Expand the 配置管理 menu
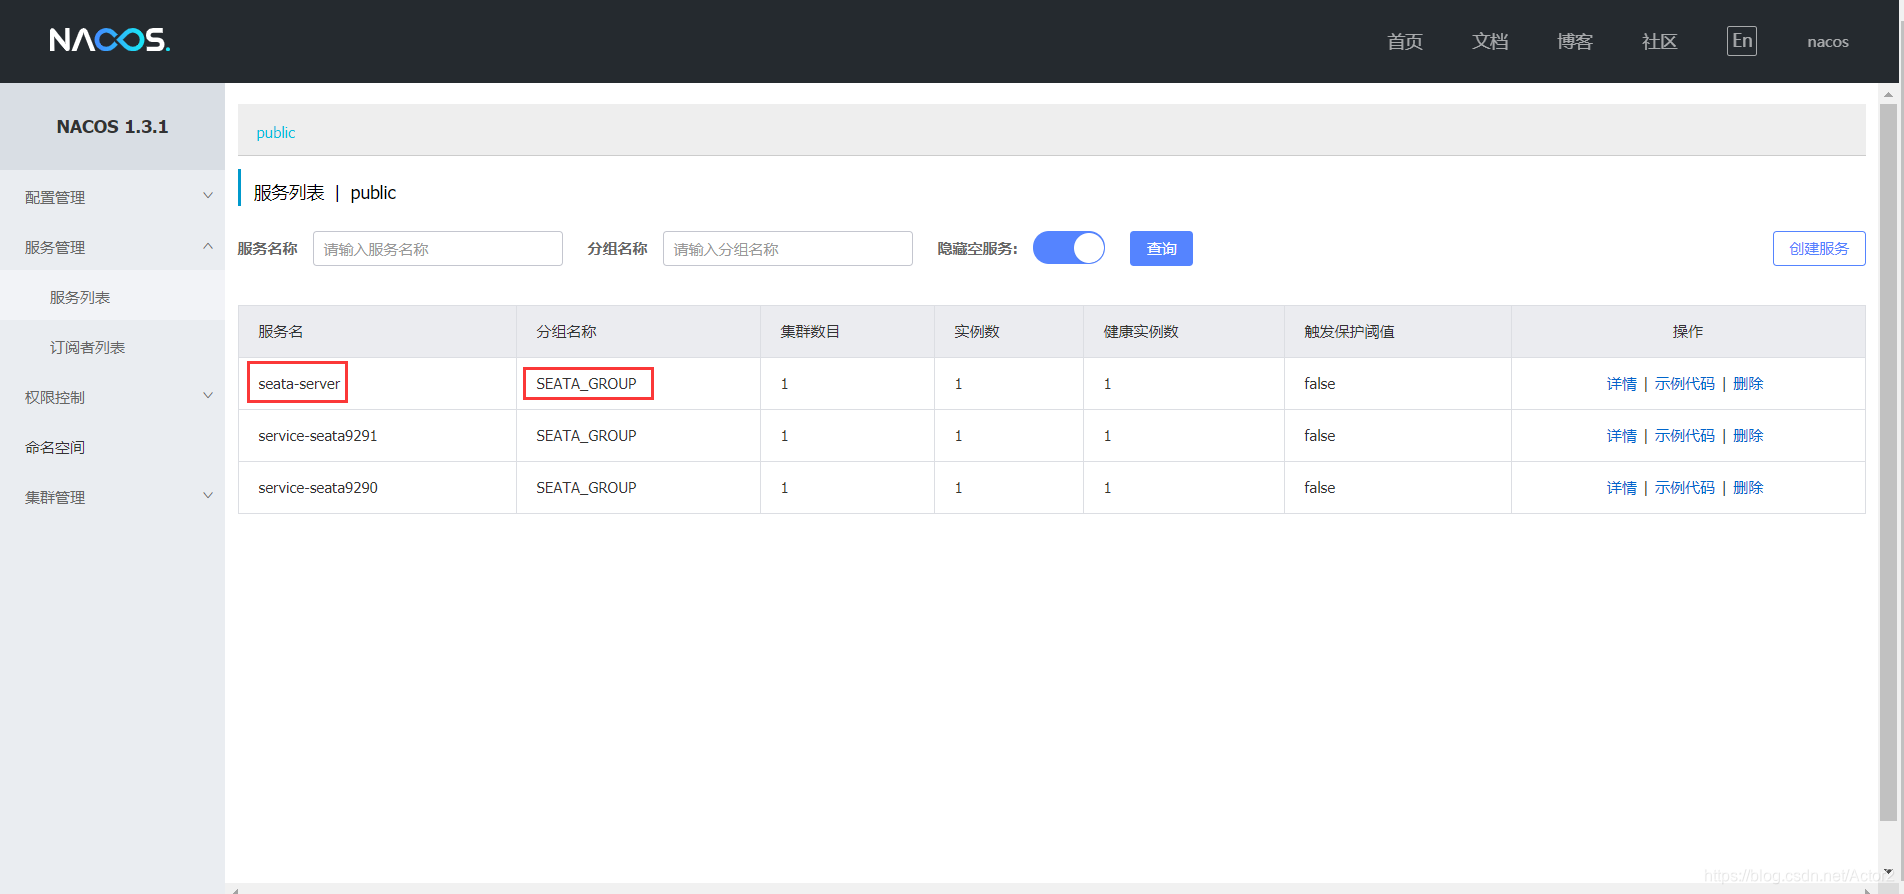 pyautogui.click(x=112, y=197)
